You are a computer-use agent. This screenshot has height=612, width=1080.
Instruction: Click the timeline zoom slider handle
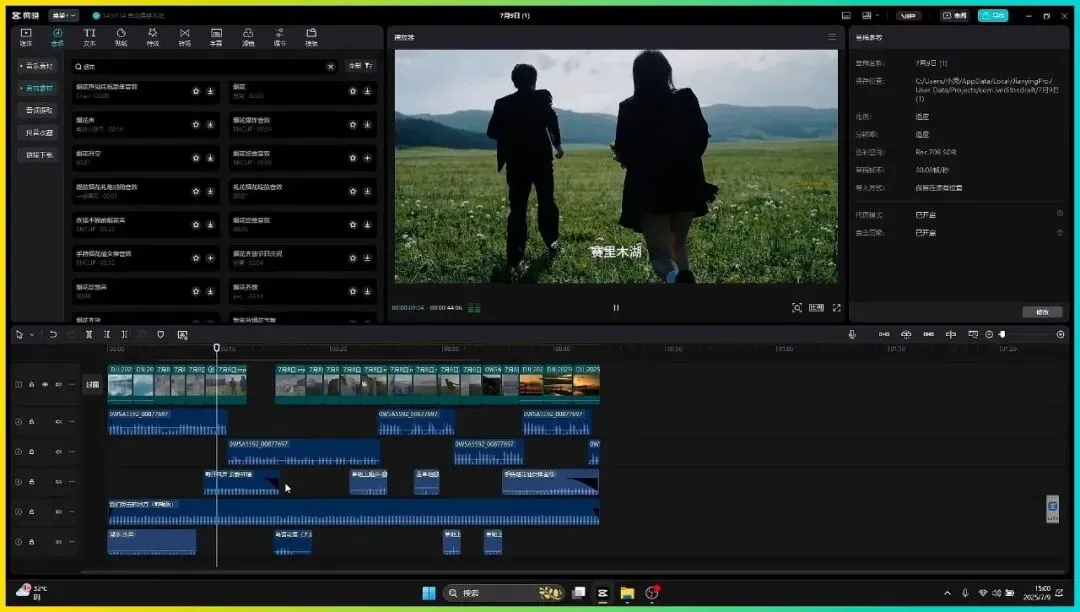click(x=1002, y=334)
